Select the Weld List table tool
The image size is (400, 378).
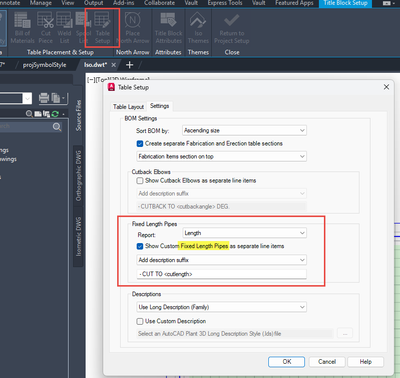point(64,28)
